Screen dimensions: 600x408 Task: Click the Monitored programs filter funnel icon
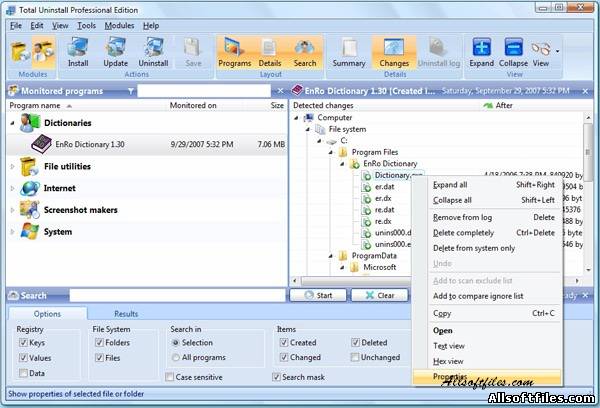coord(130,91)
